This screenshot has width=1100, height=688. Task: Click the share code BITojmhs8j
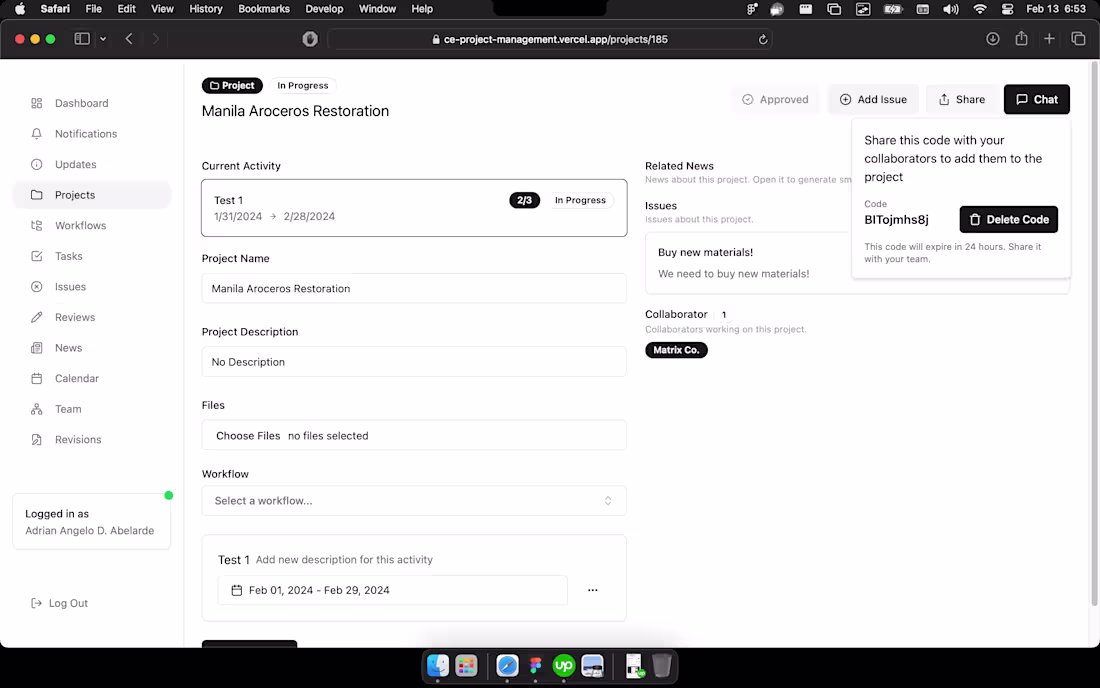point(896,220)
